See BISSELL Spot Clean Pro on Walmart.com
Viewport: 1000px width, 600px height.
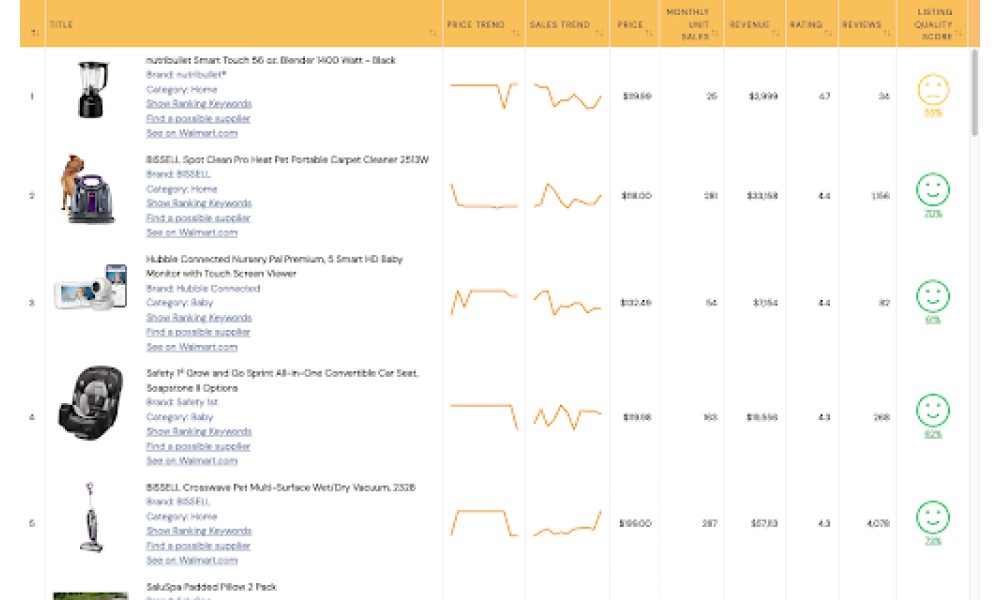[192, 233]
